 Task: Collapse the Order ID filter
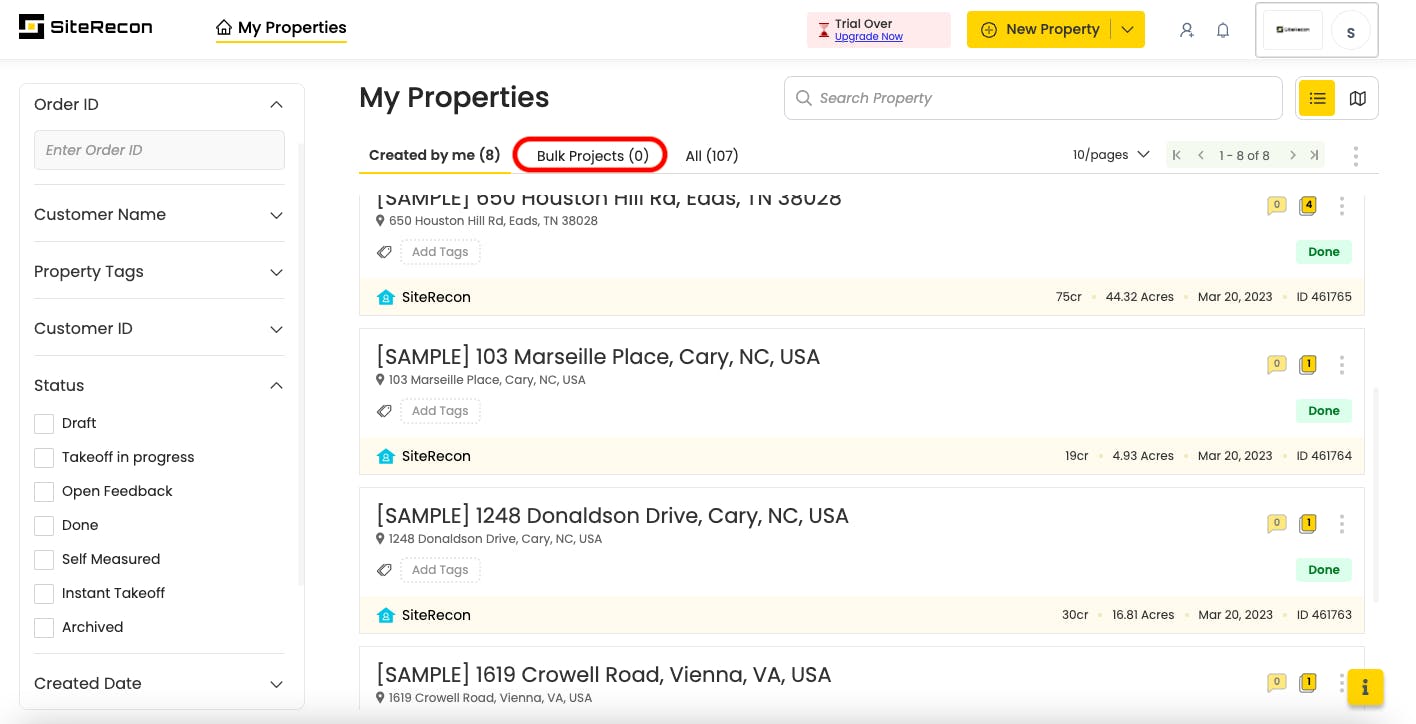tap(277, 105)
